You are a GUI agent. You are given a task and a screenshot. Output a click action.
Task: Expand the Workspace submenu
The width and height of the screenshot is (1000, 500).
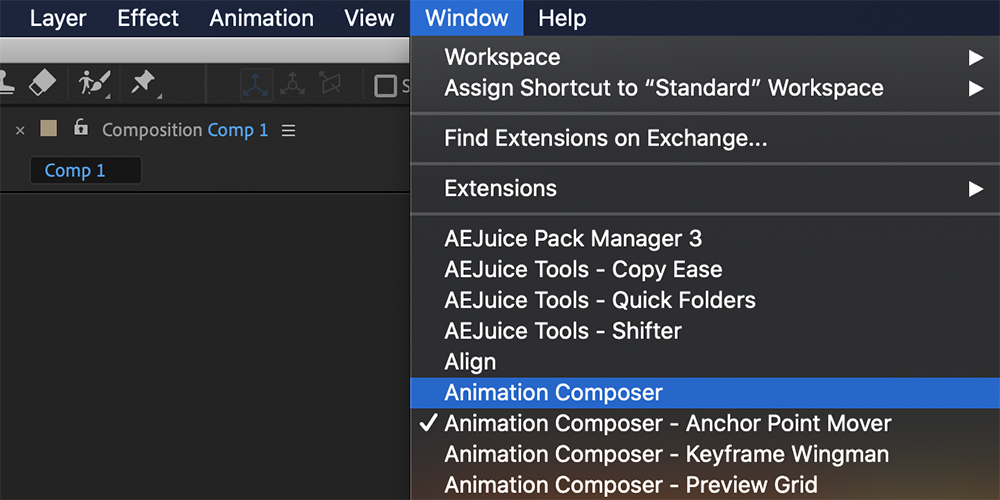(705, 57)
